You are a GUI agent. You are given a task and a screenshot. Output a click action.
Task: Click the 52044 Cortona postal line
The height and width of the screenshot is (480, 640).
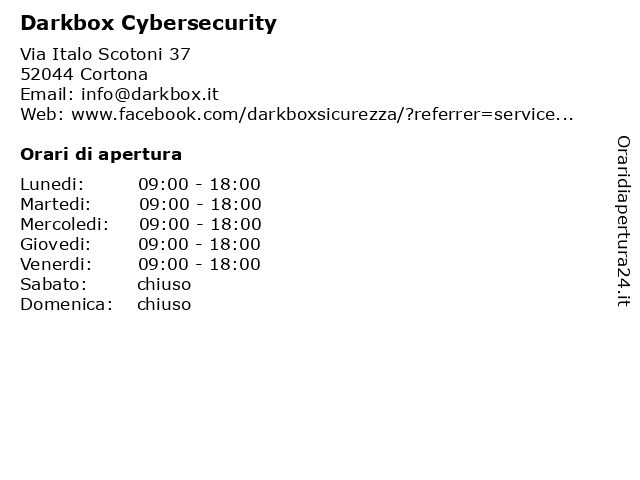84,74
